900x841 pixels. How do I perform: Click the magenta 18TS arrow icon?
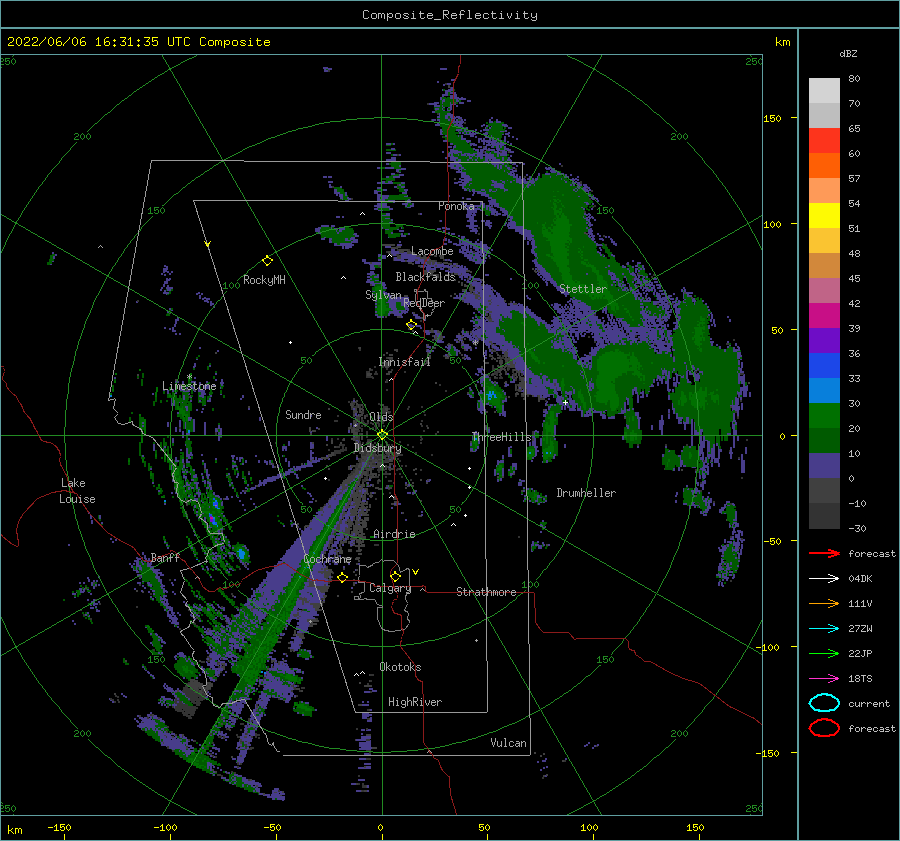click(824, 679)
